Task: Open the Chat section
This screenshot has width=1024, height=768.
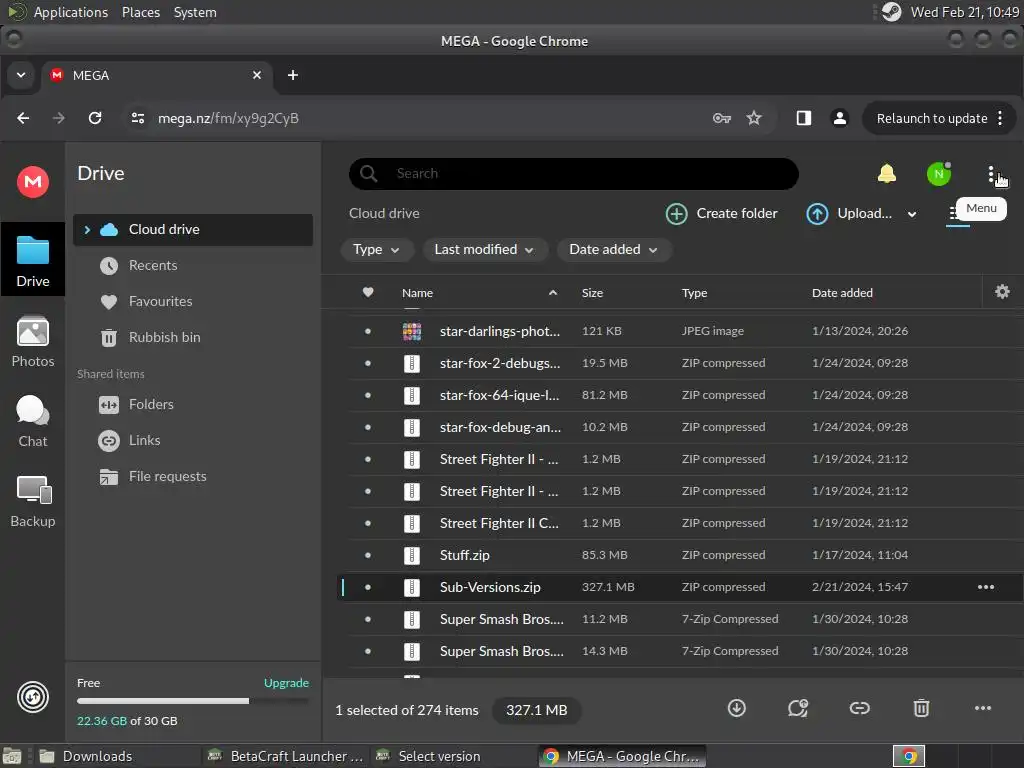Action: coord(33,422)
